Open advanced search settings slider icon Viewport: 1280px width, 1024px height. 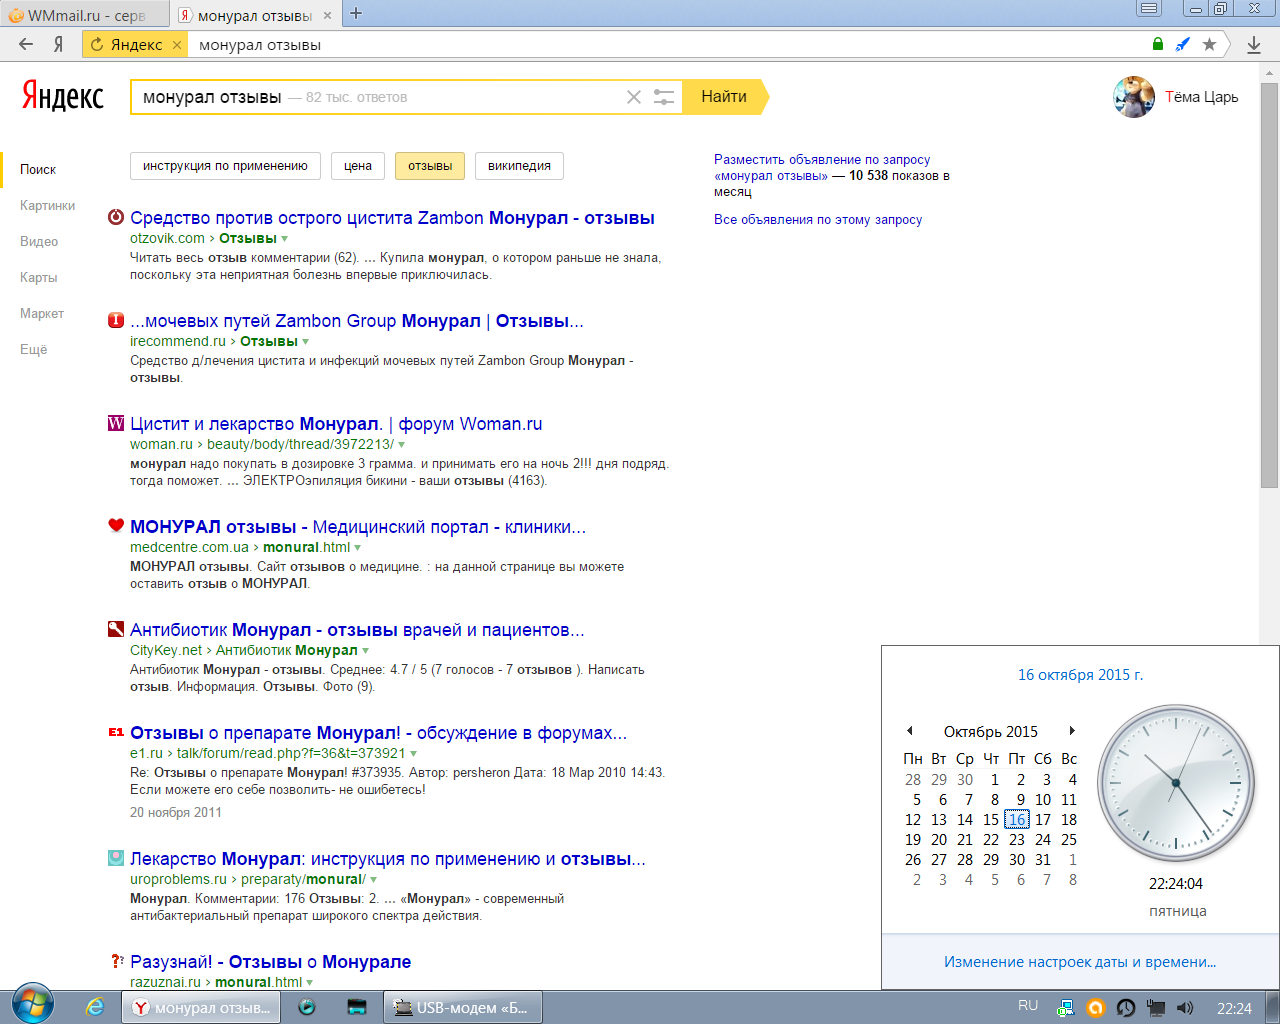[x=664, y=97]
